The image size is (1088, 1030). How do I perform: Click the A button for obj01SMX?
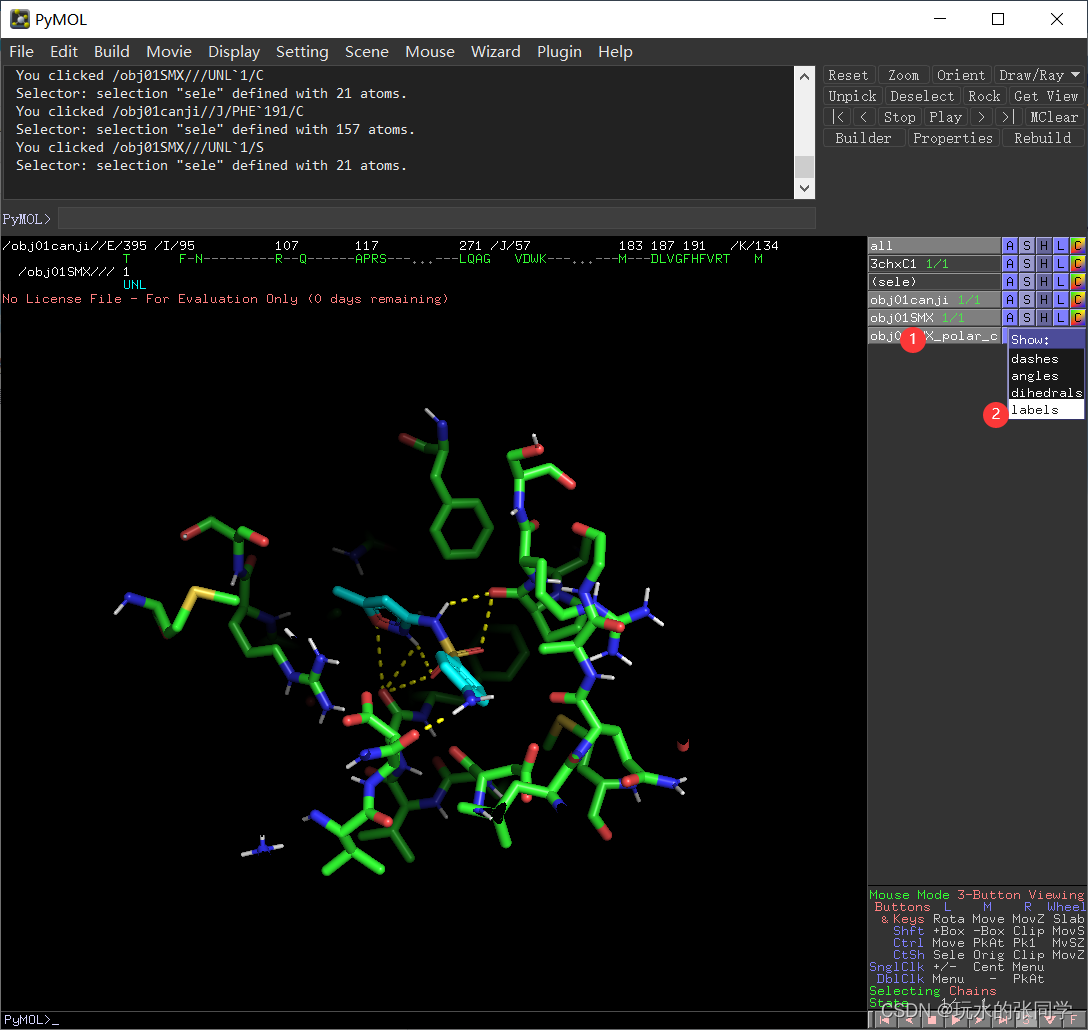pyautogui.click(x=1010, y=318)
